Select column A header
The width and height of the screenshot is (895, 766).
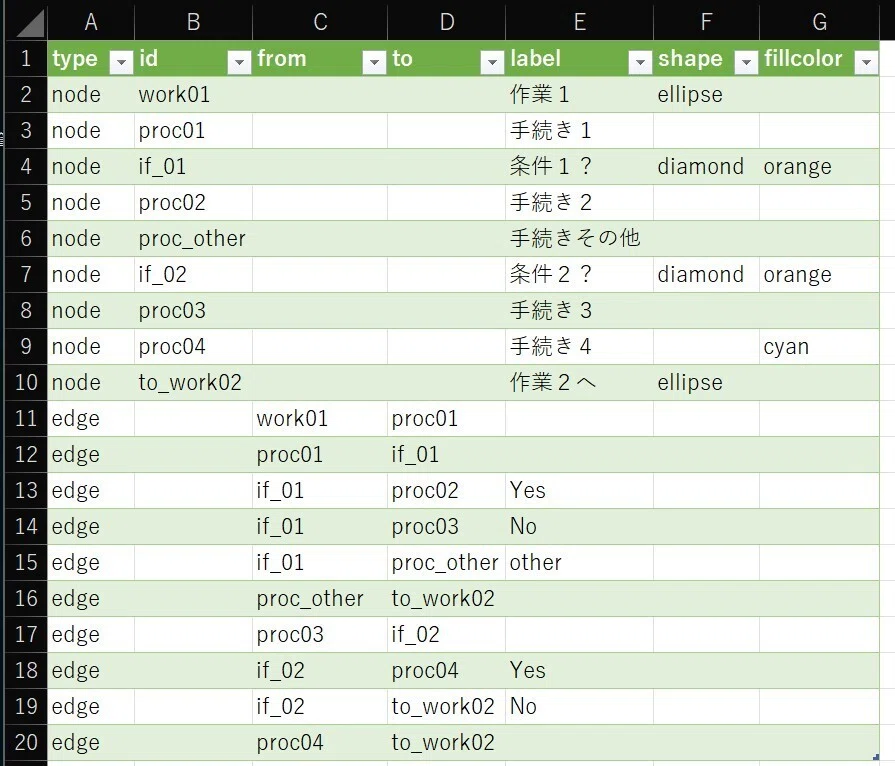(91, 22)
